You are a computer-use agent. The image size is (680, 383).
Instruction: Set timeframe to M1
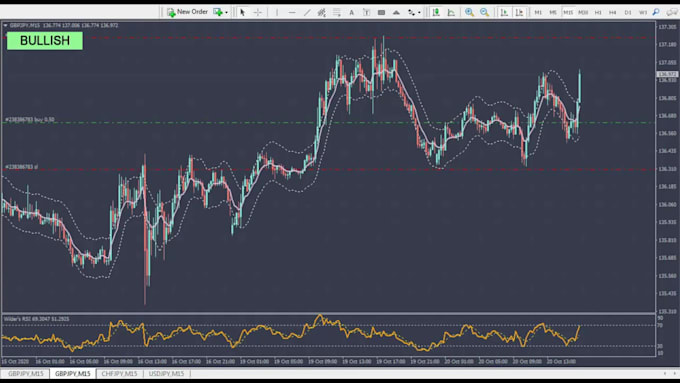(538, 13)
